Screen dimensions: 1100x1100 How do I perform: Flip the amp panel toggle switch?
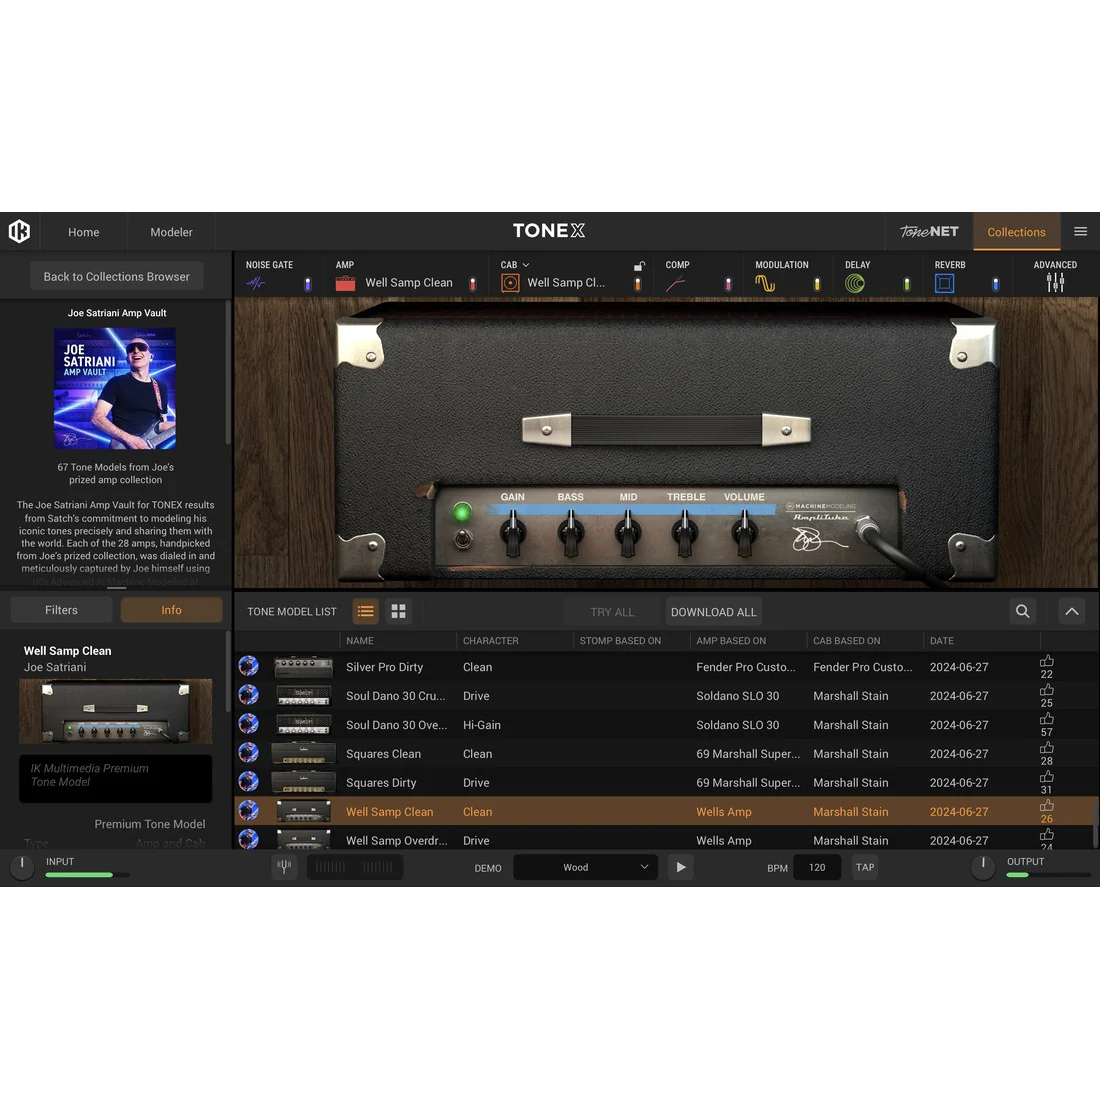(462, 539)
